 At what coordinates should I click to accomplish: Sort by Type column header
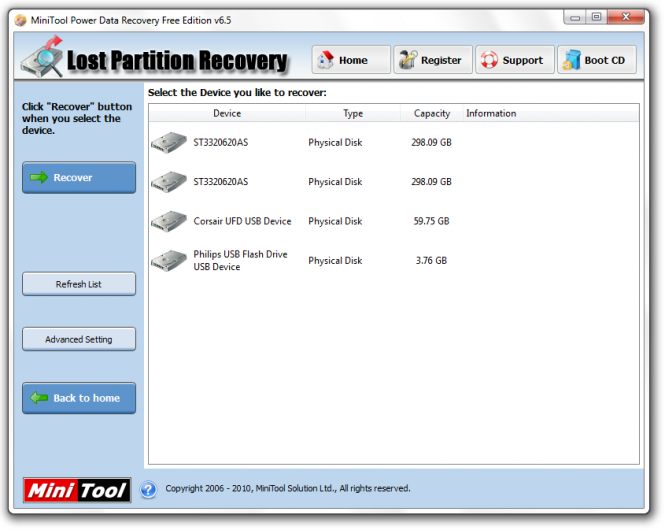353,114
